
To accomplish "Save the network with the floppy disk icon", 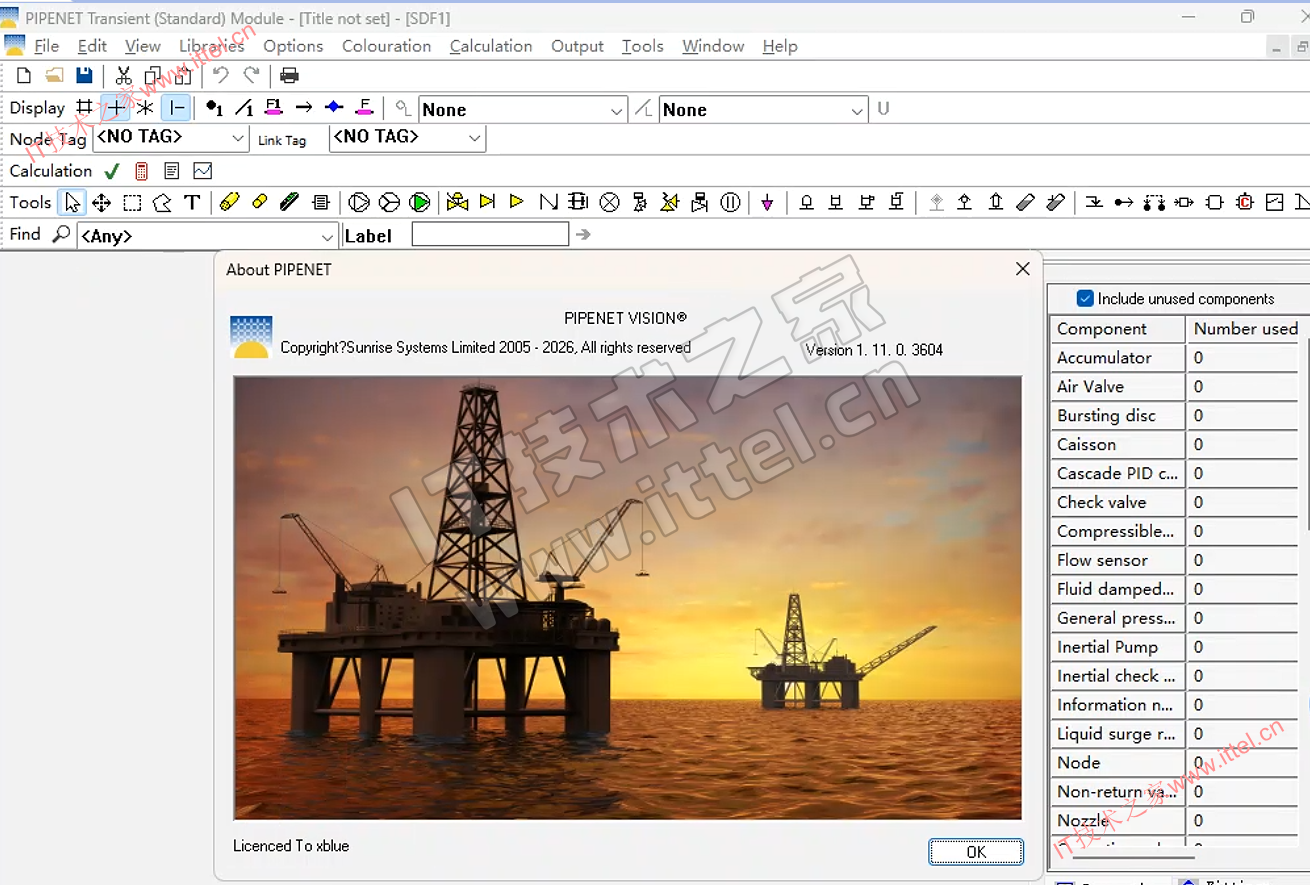I will click(x=84, y=75).
